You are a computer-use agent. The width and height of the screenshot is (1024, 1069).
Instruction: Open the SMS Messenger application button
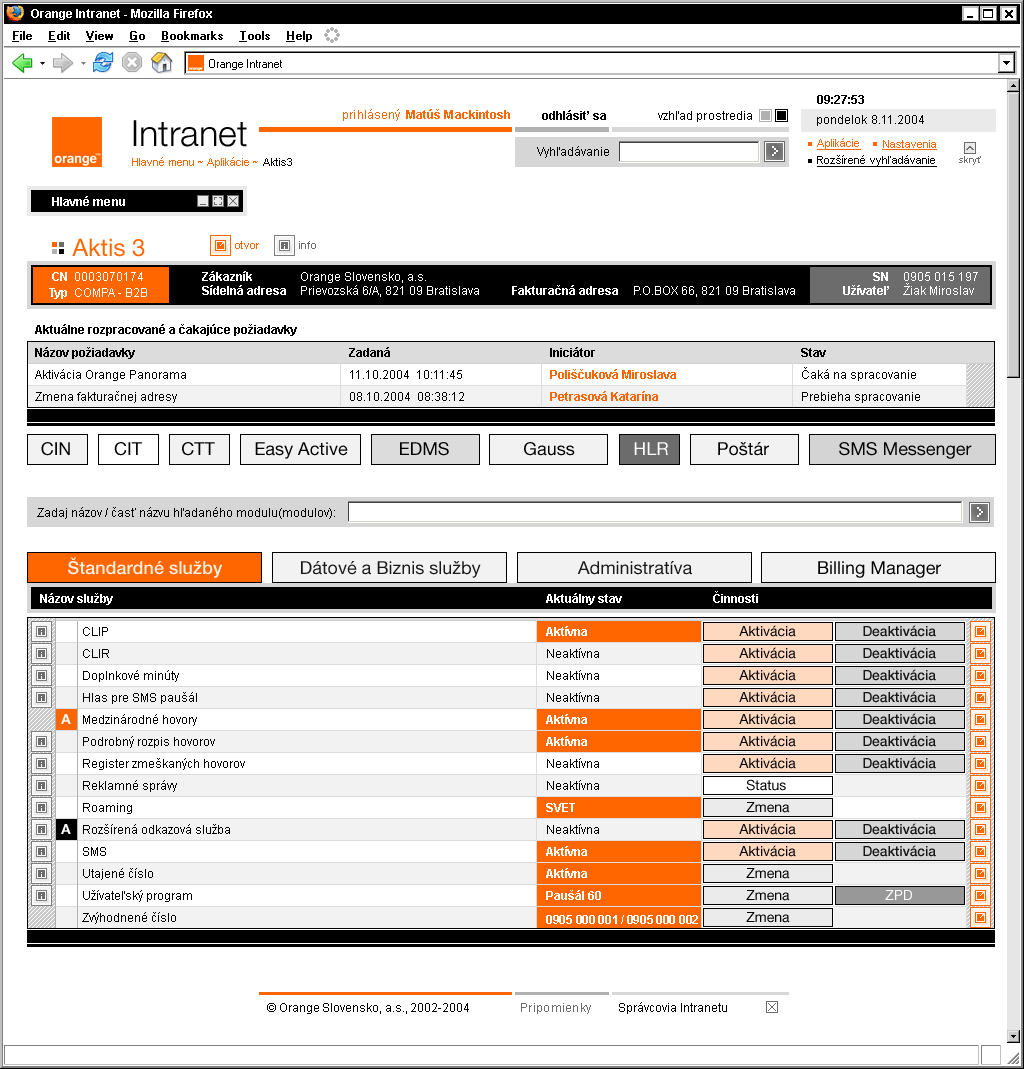[903, 449]
